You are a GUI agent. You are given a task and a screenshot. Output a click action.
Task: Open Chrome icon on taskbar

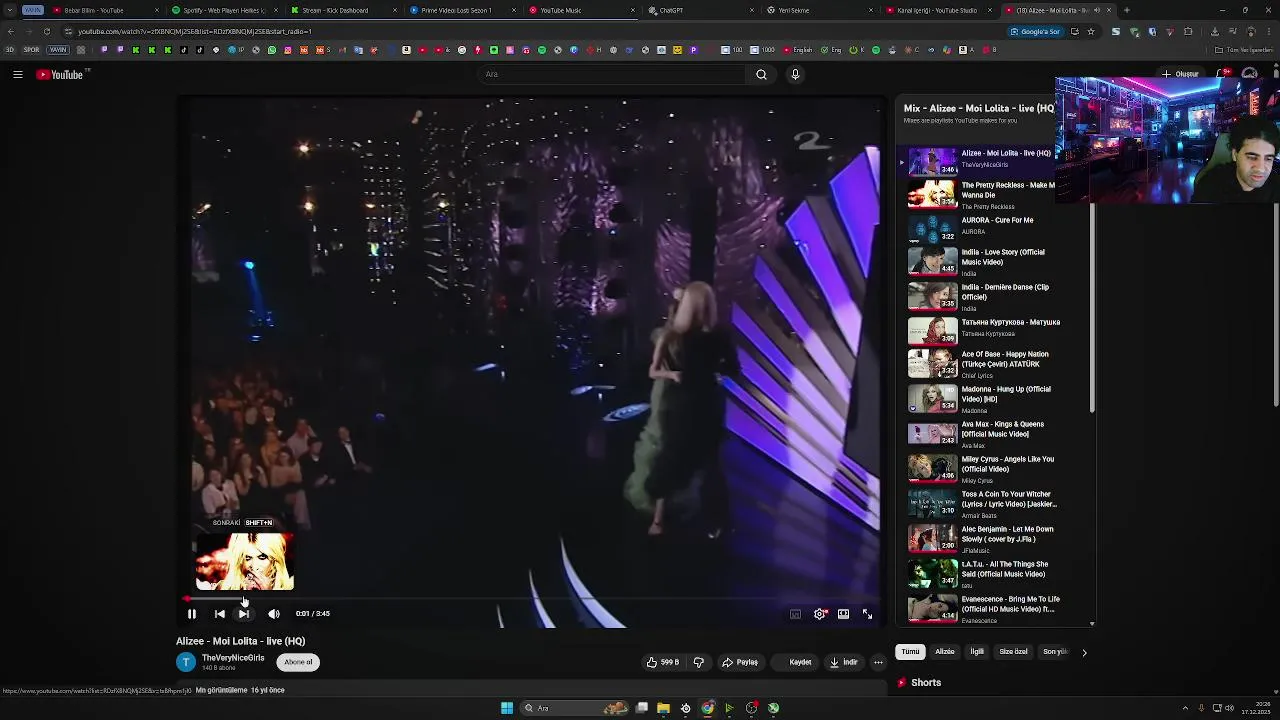tap(708, 708)
